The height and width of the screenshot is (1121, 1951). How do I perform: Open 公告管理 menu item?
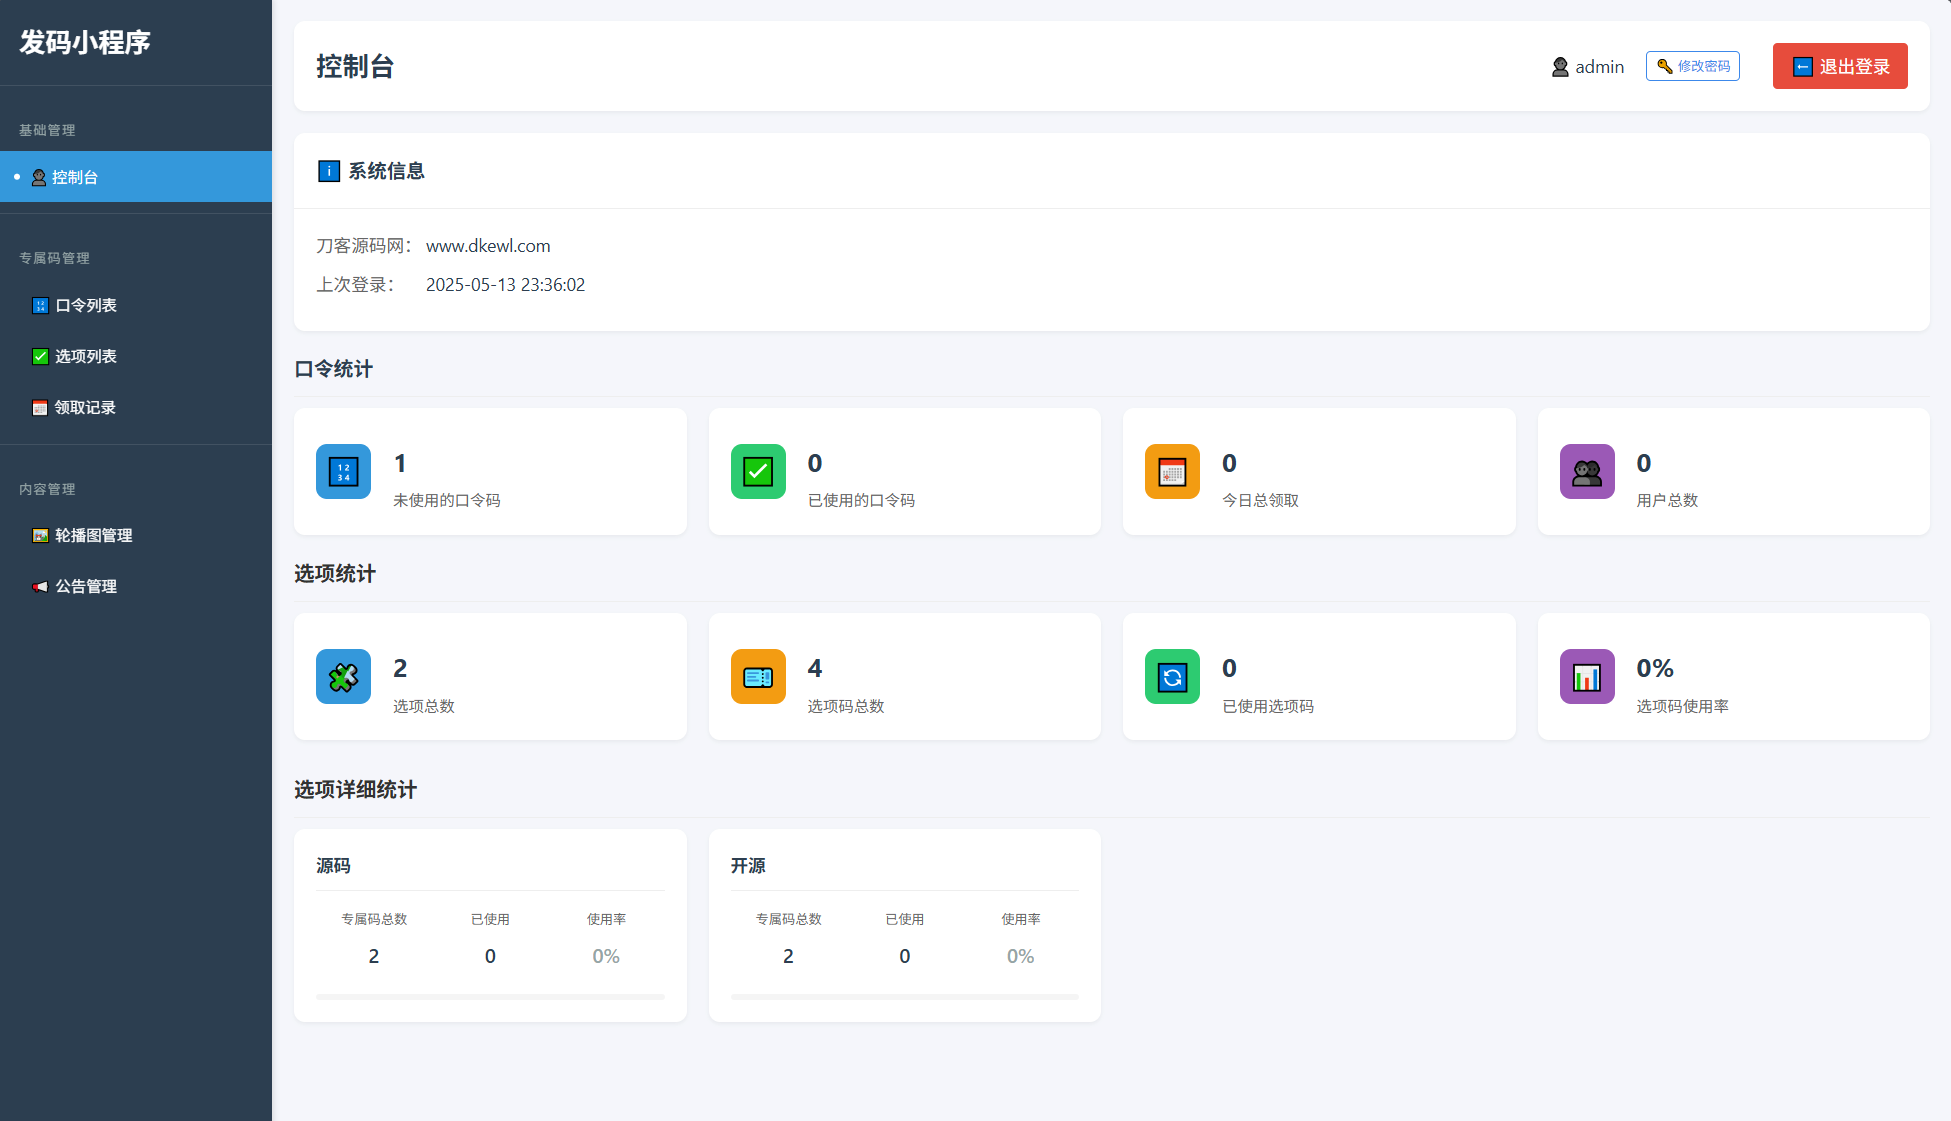coord(86,586)
